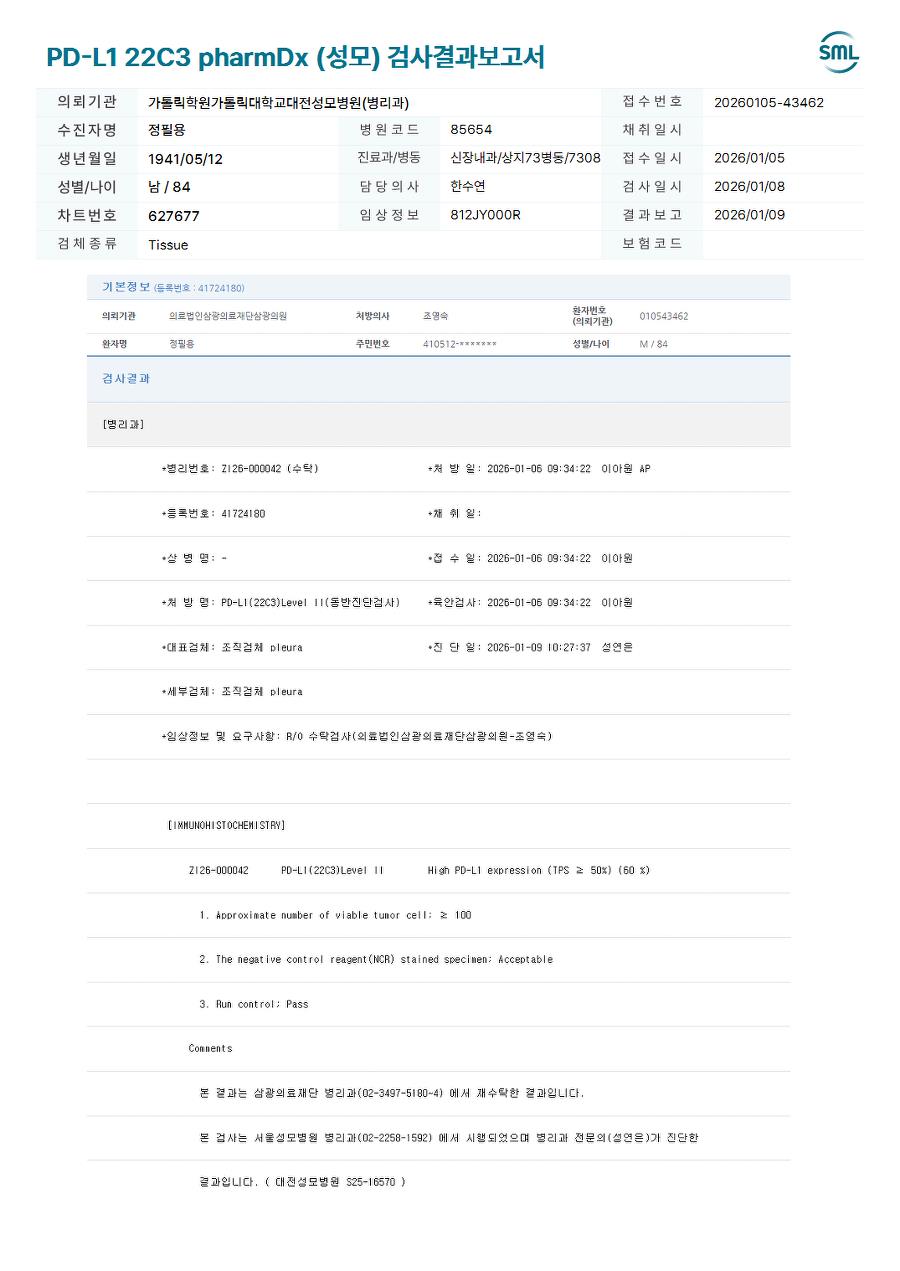The height and width of the screenshot is (1271, 900).
Task: Click the 접수일 2026-01-06 09:34:22 line
Action: (530, 558)
